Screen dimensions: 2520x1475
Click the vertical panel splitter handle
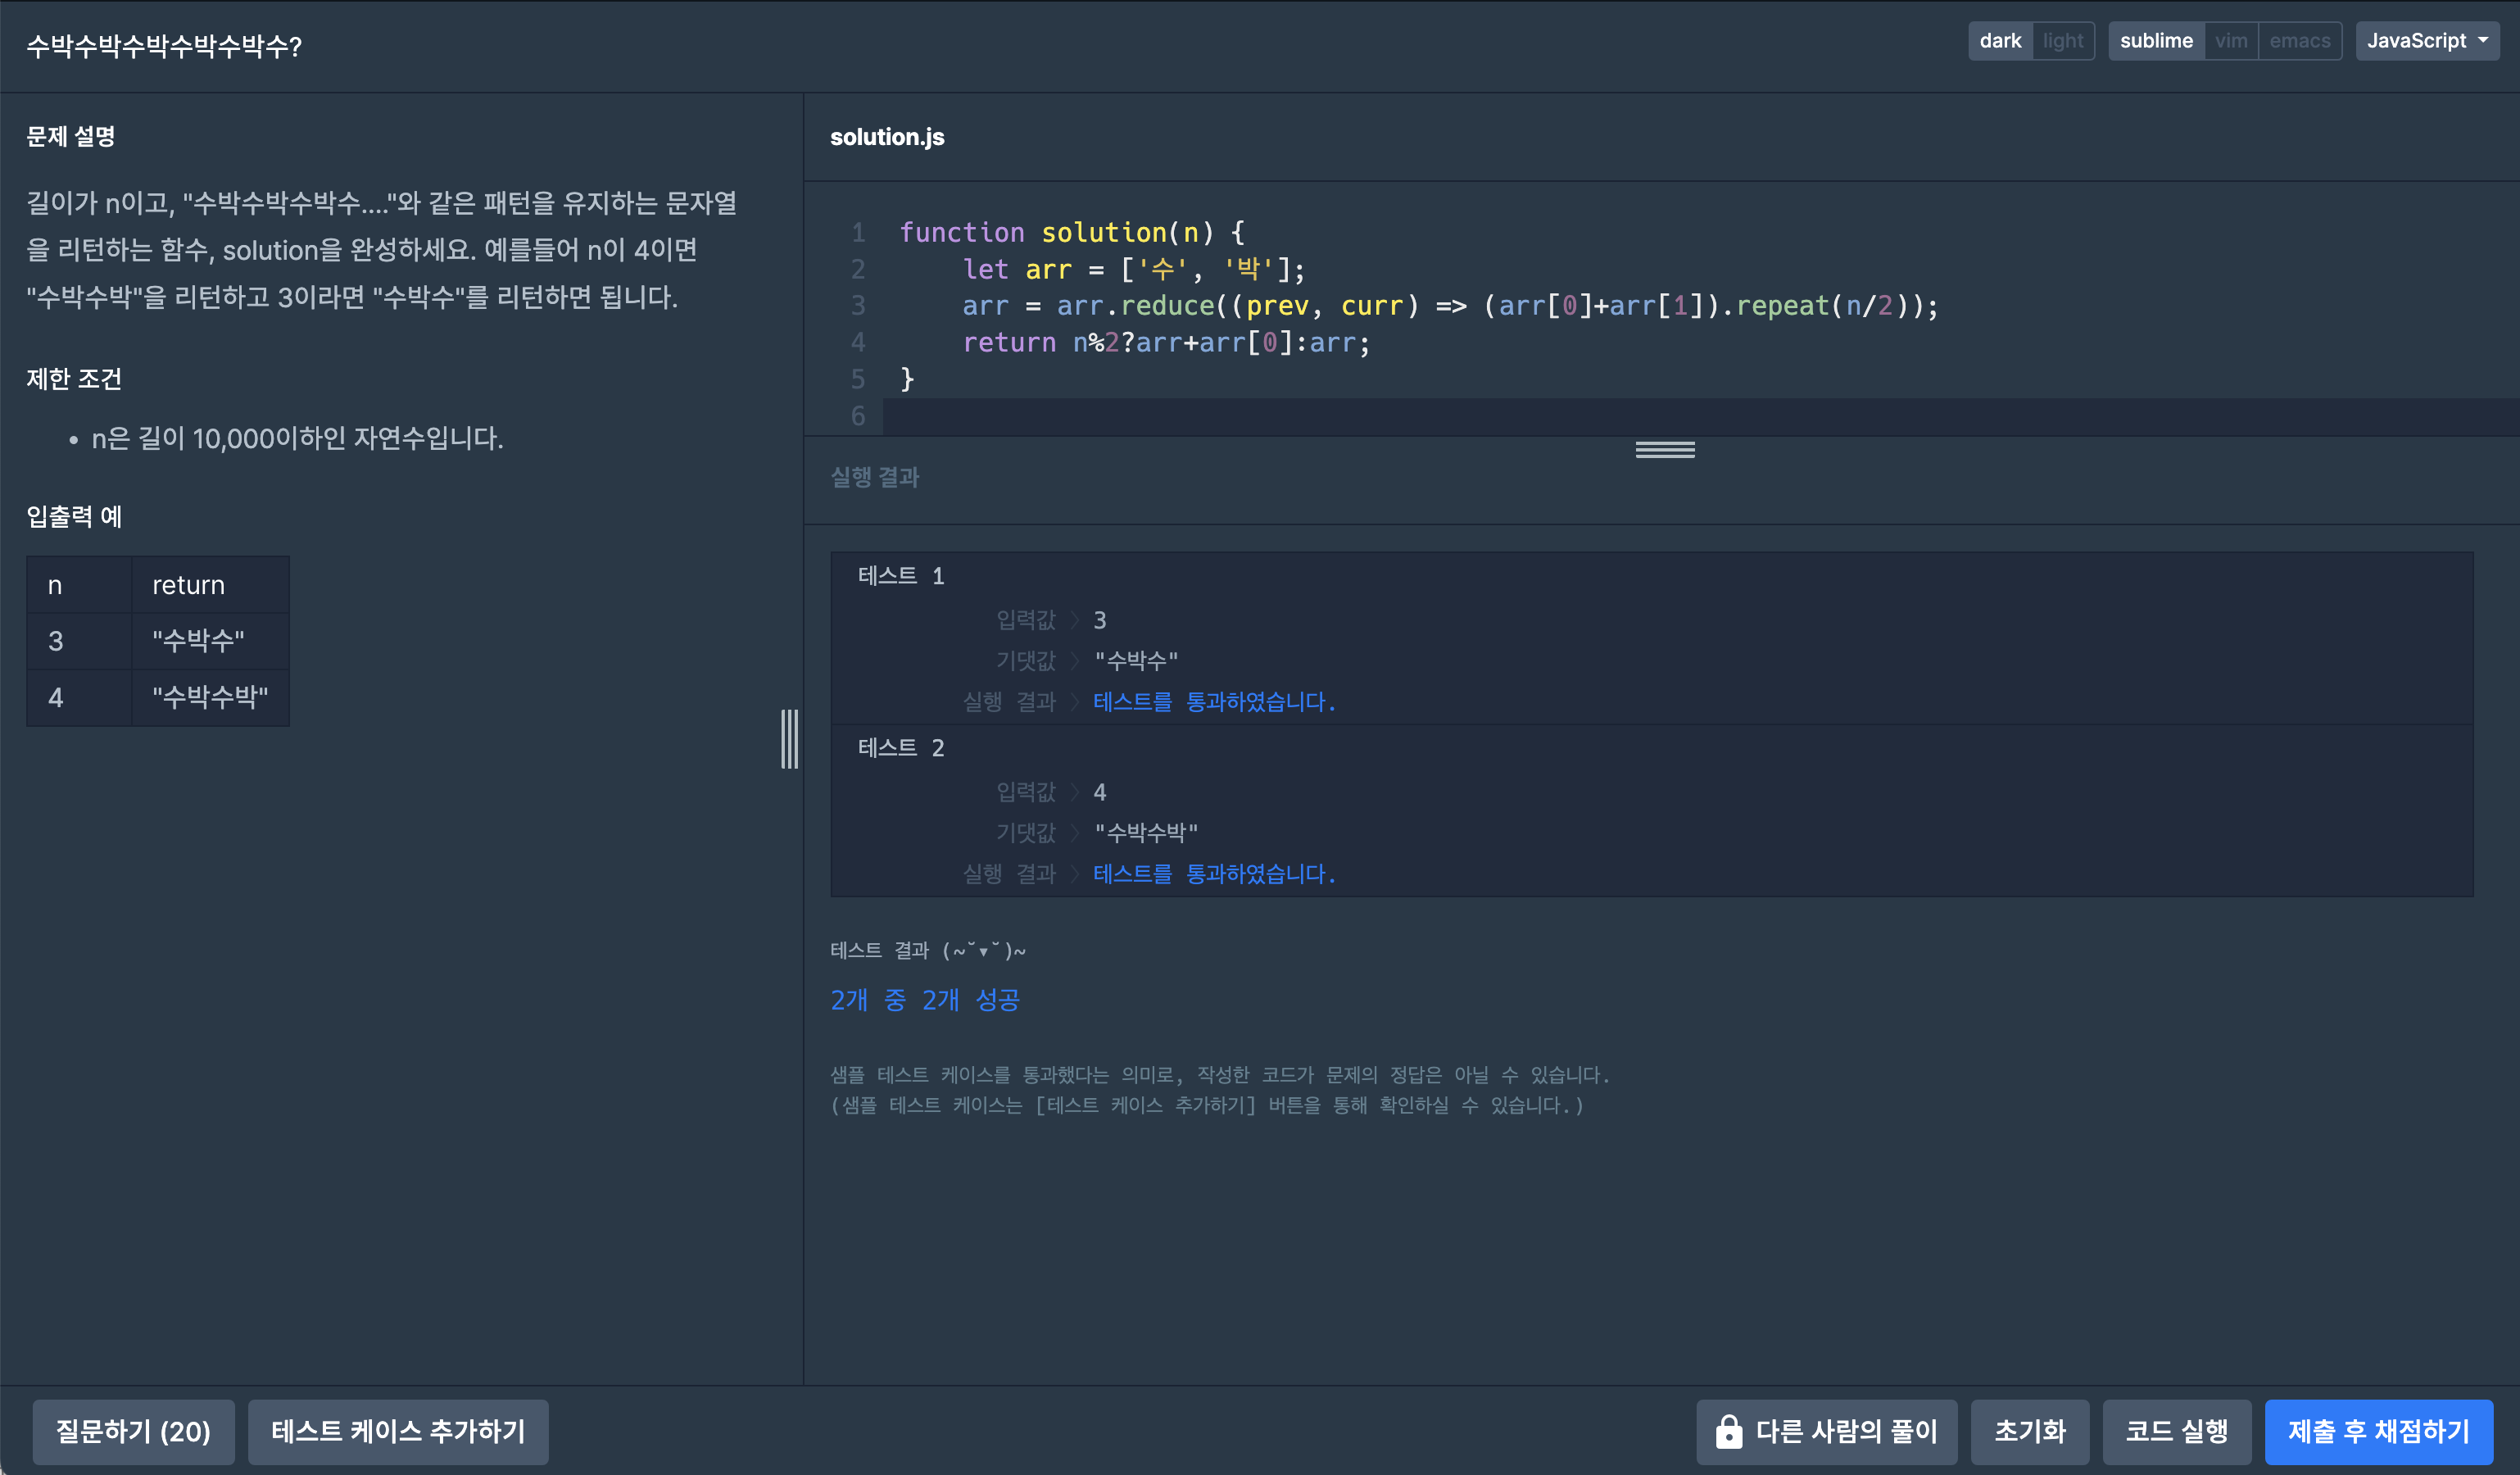pos(789,739)
